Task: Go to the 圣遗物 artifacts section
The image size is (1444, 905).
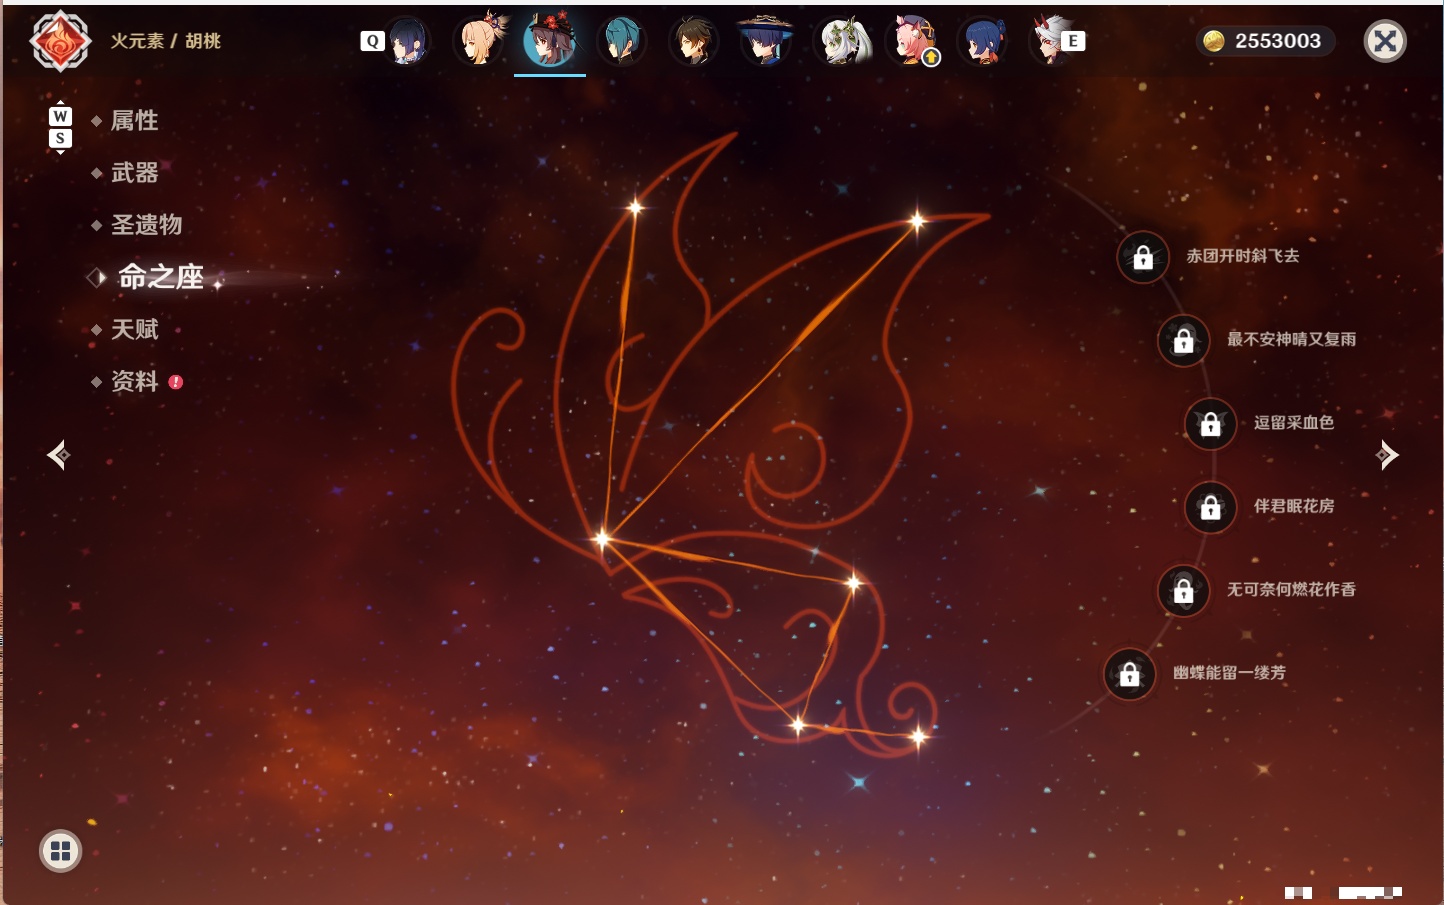Action: pos(146,225)
